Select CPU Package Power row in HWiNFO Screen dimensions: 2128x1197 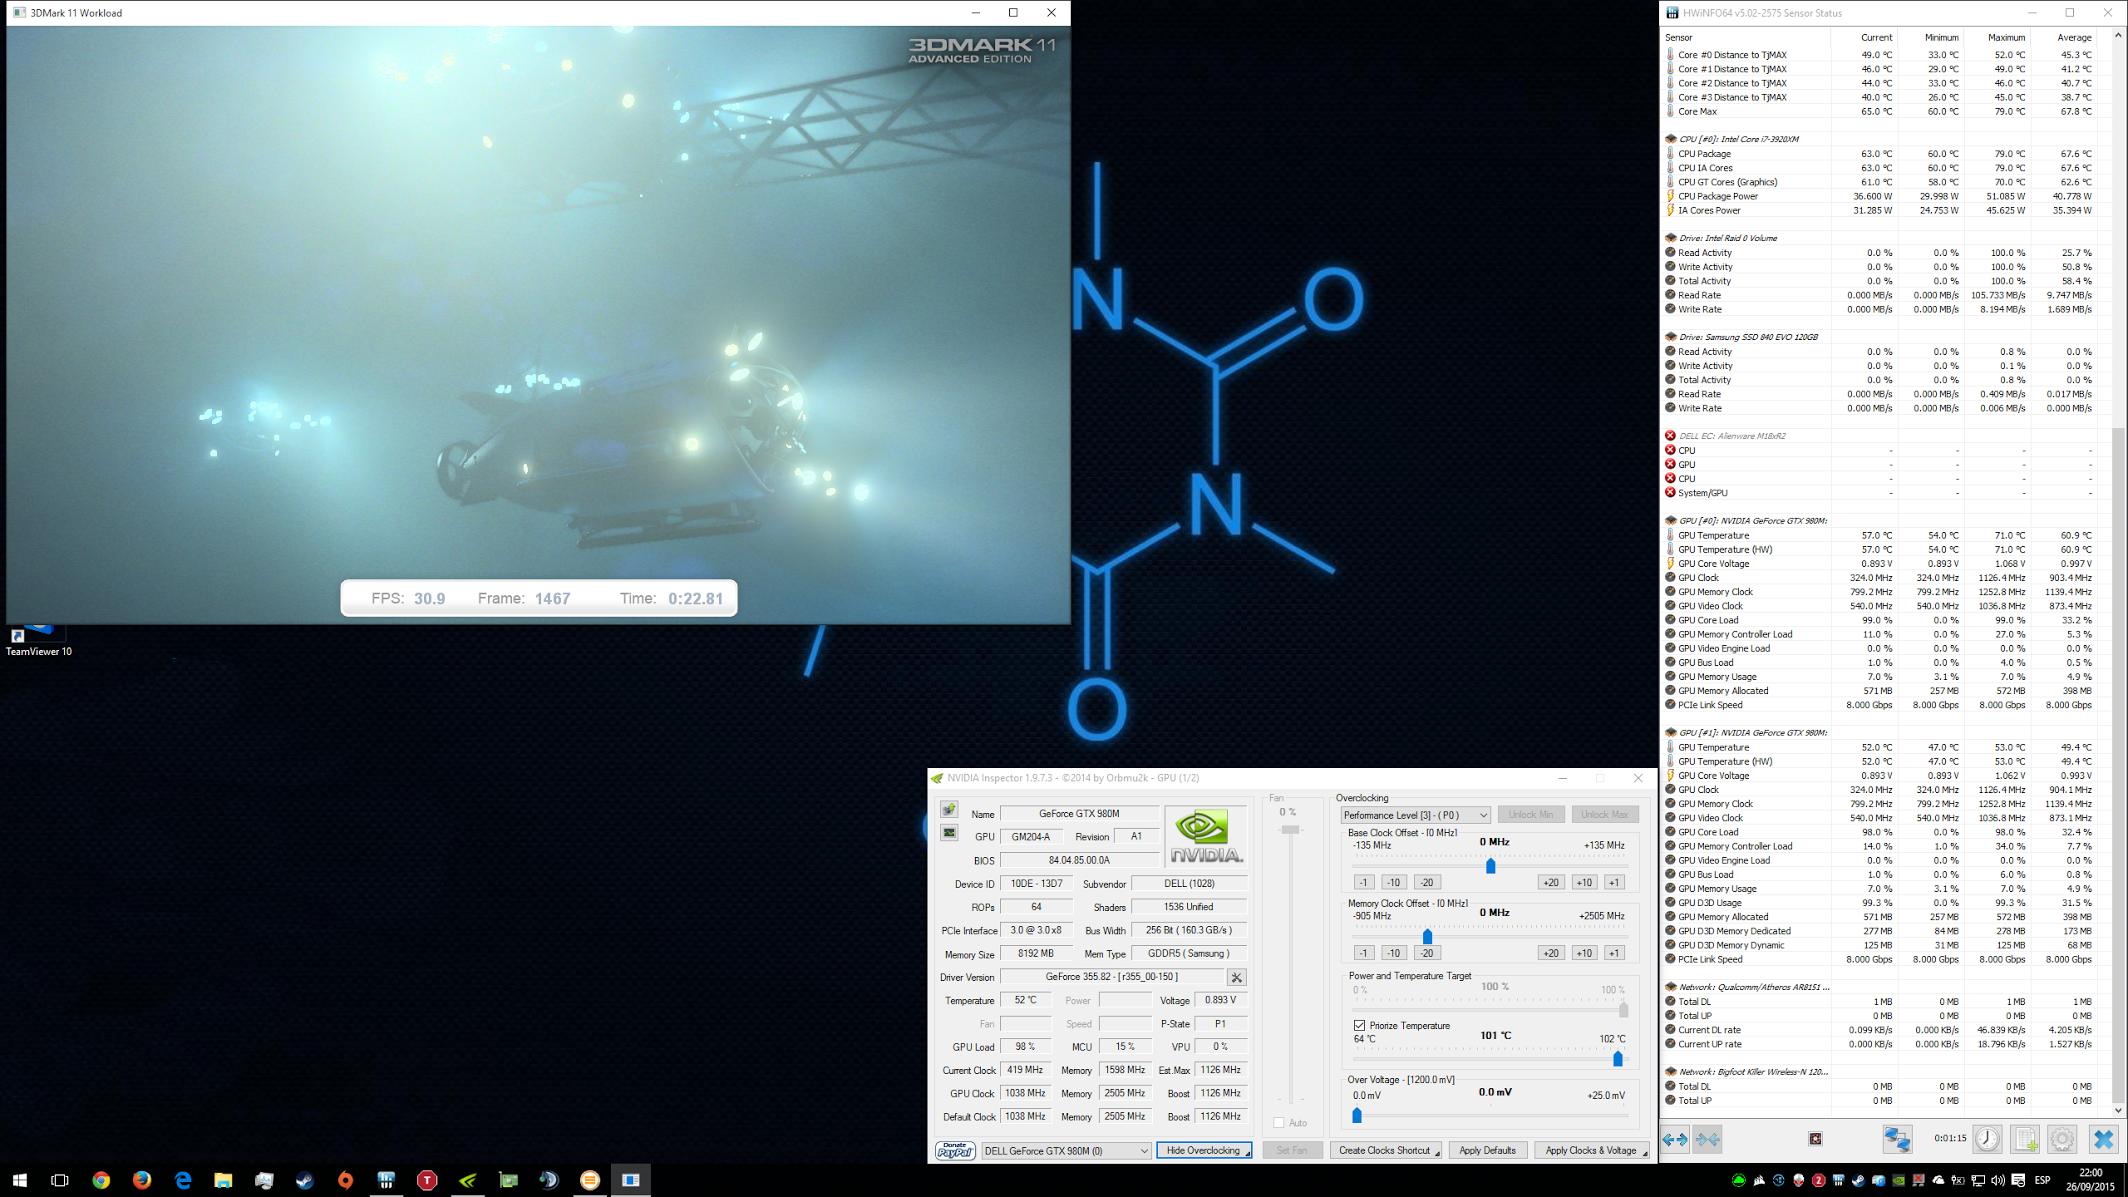[x=1879, y=196]
